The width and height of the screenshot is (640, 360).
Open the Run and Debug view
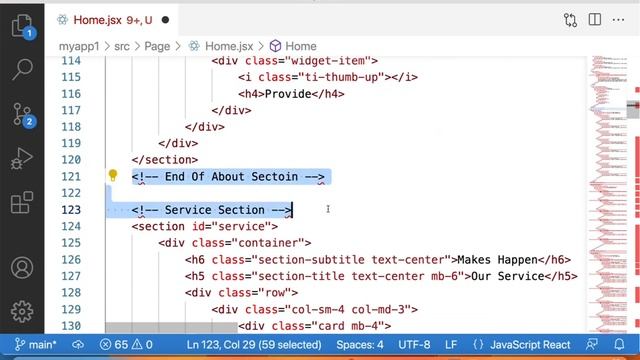[22, 158]
